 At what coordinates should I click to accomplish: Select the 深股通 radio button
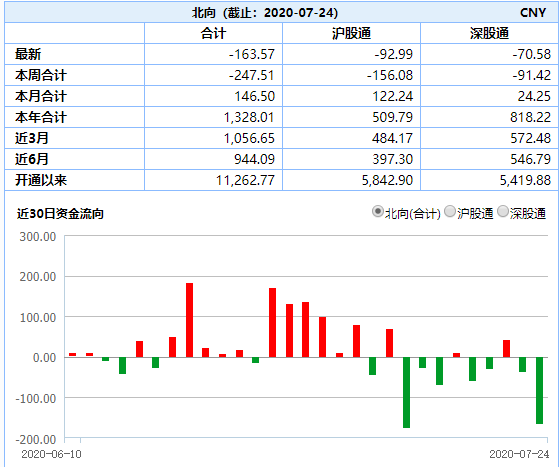click(502, 211)
